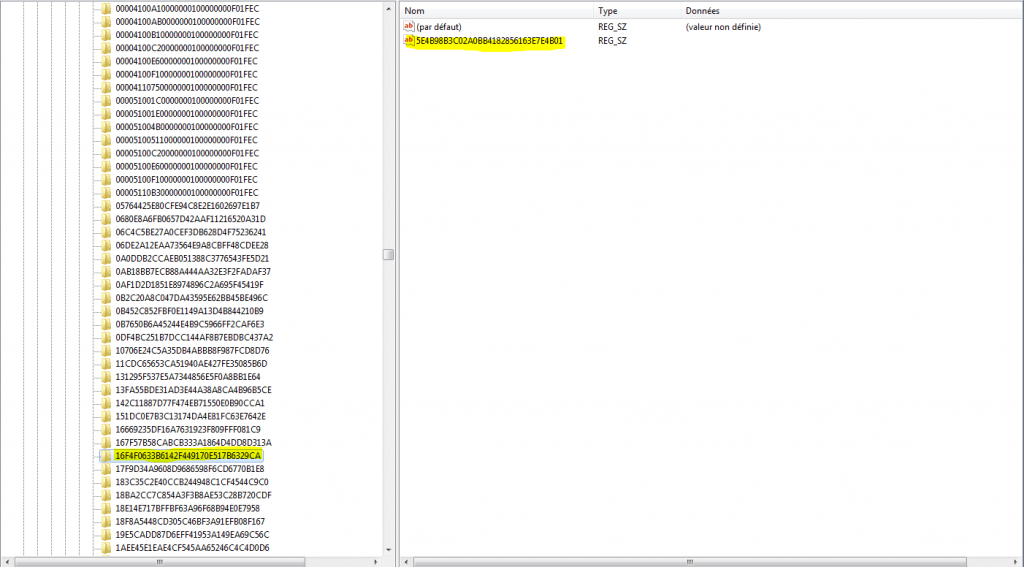Screen dimensions: 1024x567
Task: Select registry key 17F9D34A9608D9686598F6CD6770B1E8
Action: pyautogui.click(x=190, y=469)
